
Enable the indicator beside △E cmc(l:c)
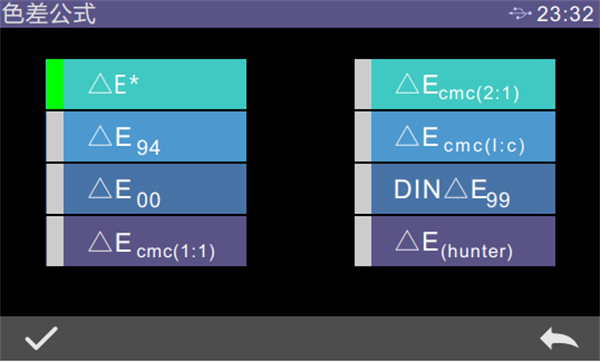pos(363,136)
